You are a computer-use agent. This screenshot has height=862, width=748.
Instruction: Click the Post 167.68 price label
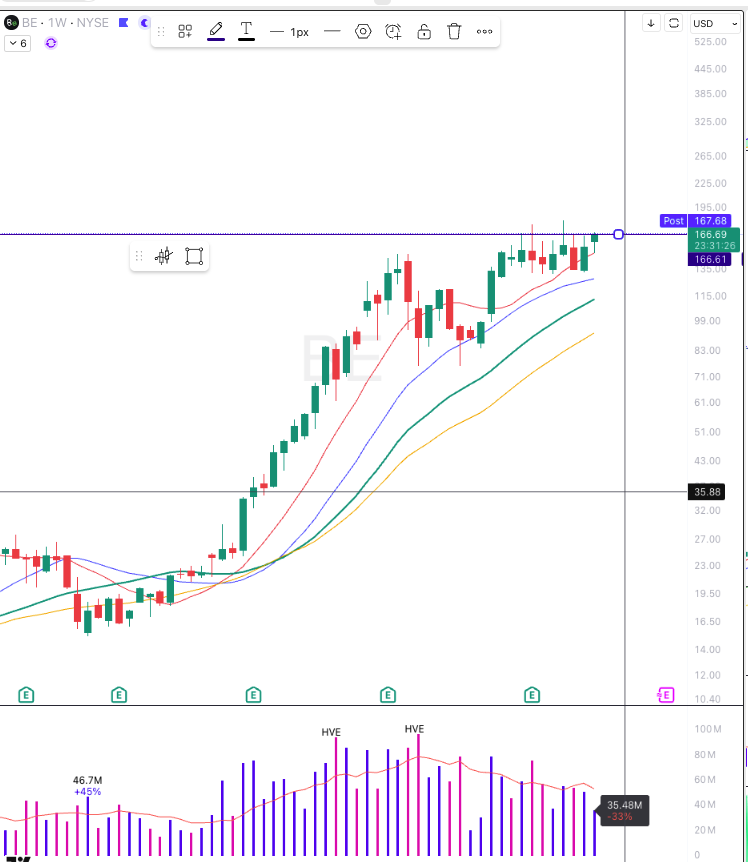(695, 220)
